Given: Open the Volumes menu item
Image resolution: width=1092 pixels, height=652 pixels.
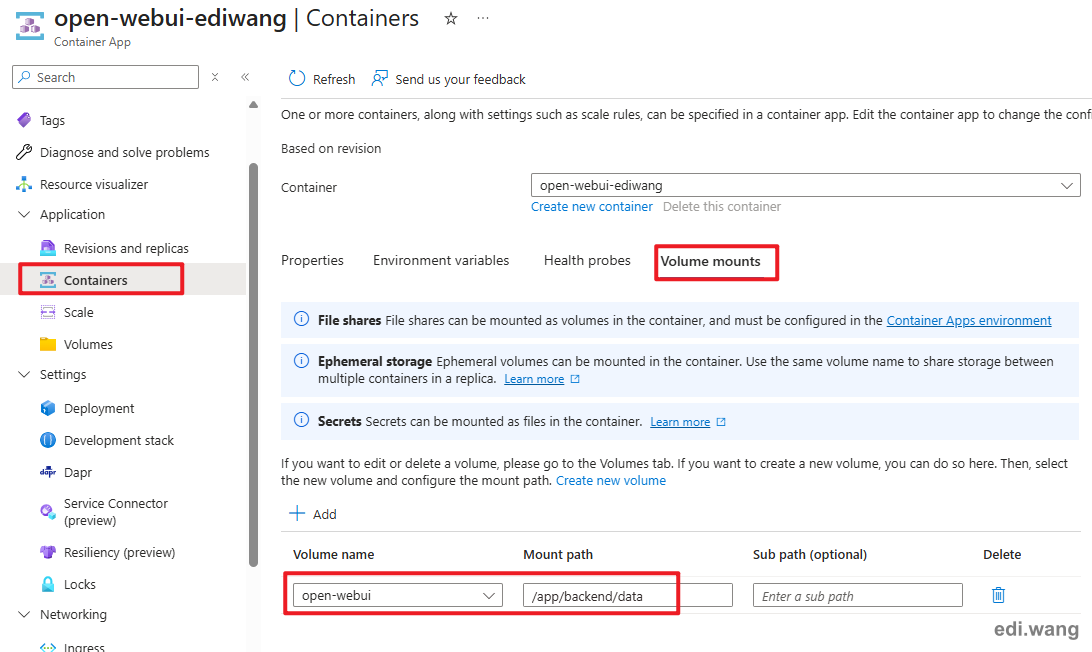Looking at the screenshot, I should pos(88,344).
